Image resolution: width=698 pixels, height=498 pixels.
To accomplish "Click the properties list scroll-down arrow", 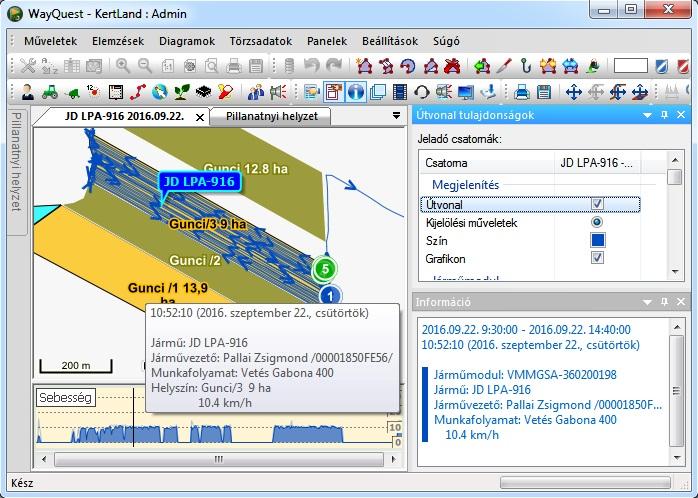I will tap(675, 271).
